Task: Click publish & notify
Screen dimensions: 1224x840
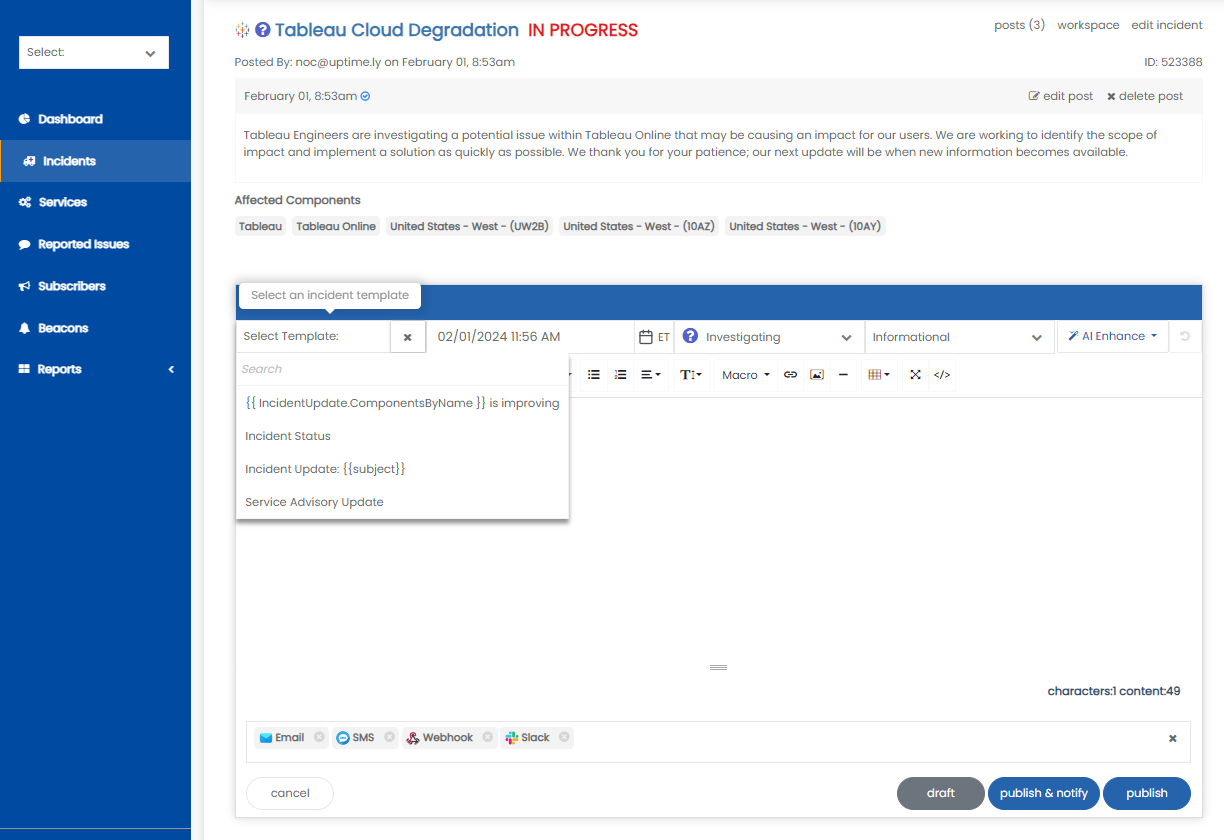Action: tap(1044, 793)
